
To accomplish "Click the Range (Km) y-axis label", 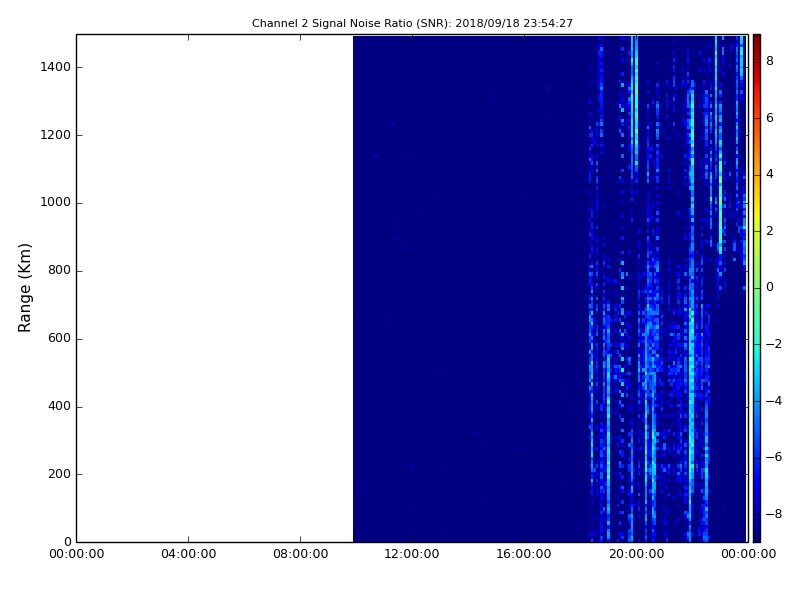I will click(x=24, y=288).
